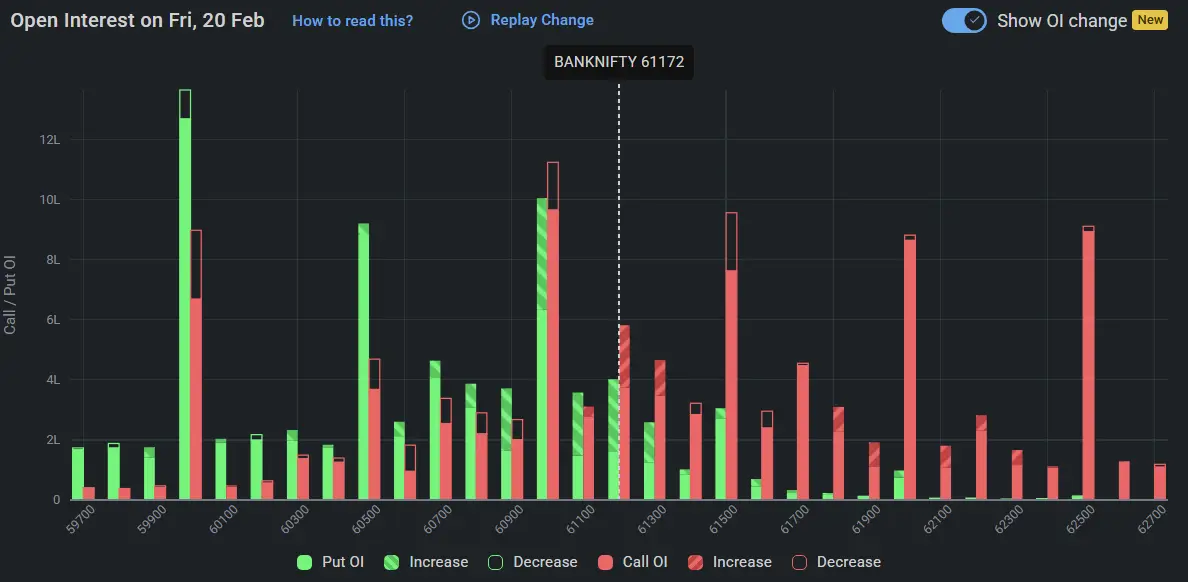
Task: Click the tall red bar at 62500
Action: coord(1089,360)
